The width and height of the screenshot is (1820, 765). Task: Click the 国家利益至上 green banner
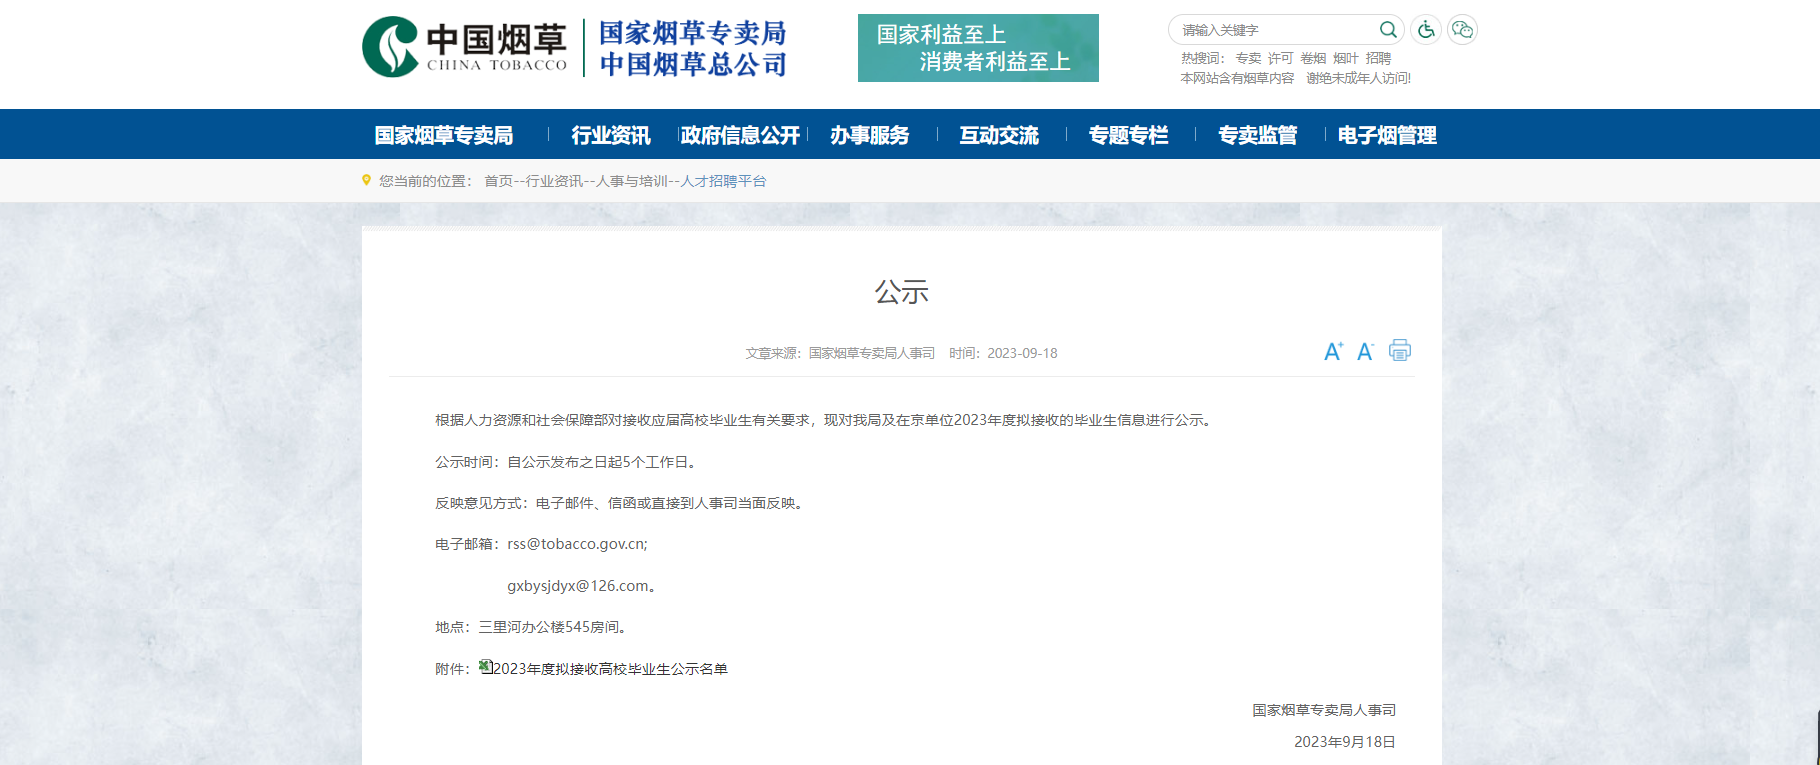pyautogui.click(x=978, y=48)
